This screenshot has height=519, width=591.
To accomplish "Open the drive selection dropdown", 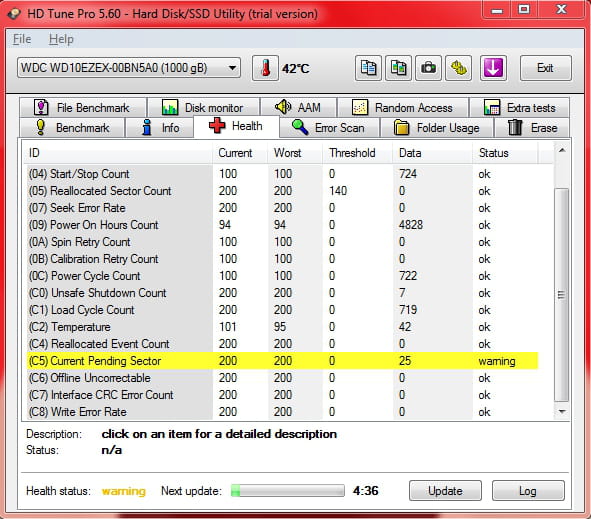I will click(129, 68).
